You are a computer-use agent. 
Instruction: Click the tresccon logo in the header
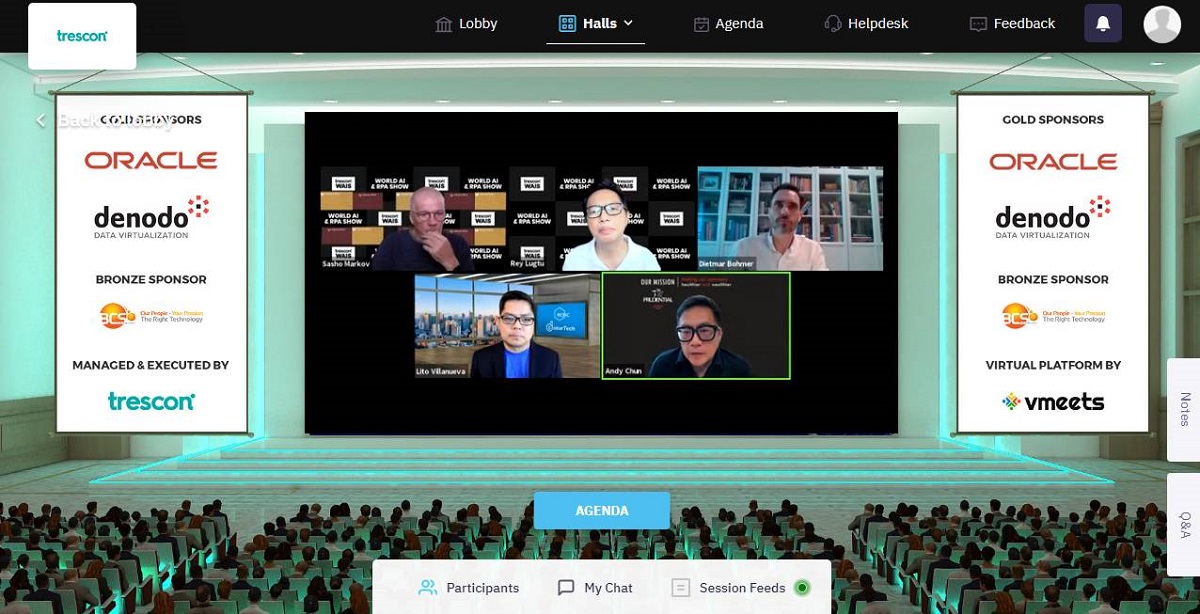point(82,36)
